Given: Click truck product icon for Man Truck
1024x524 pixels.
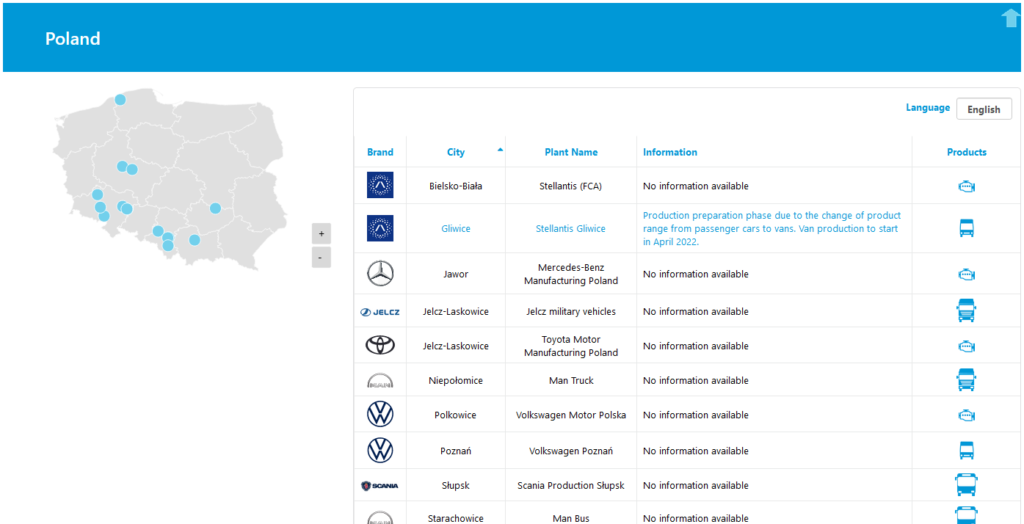Looking at the screenshot, I should coord(967,380).
